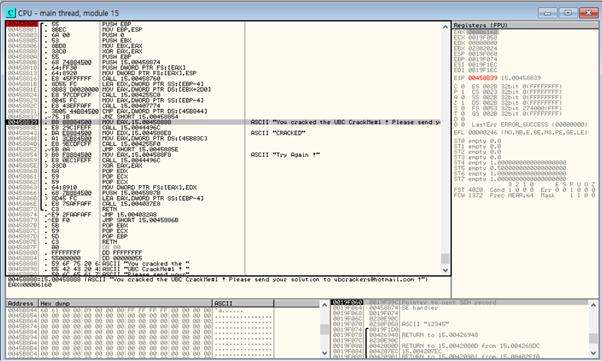
Task: Click hex dump pane scroll down arrow
Action: [x=324, y=353]
